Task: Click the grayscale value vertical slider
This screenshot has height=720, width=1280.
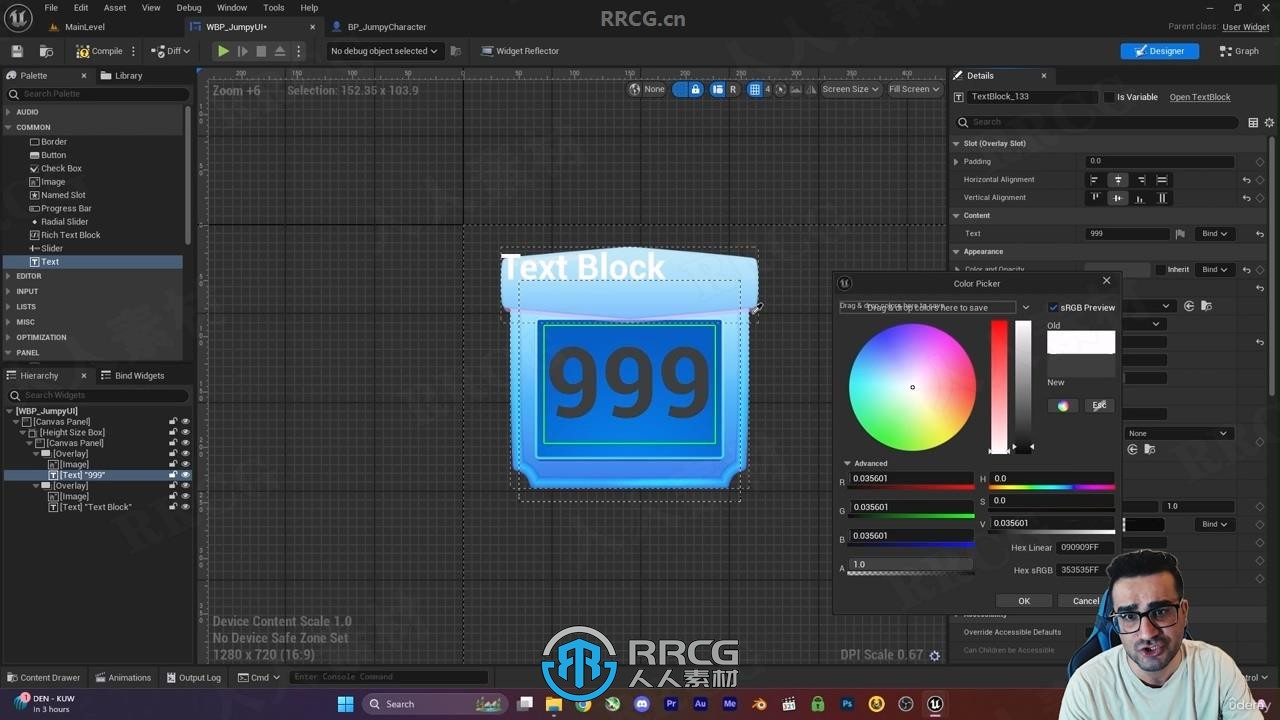Action: (x=1023, y=387)
